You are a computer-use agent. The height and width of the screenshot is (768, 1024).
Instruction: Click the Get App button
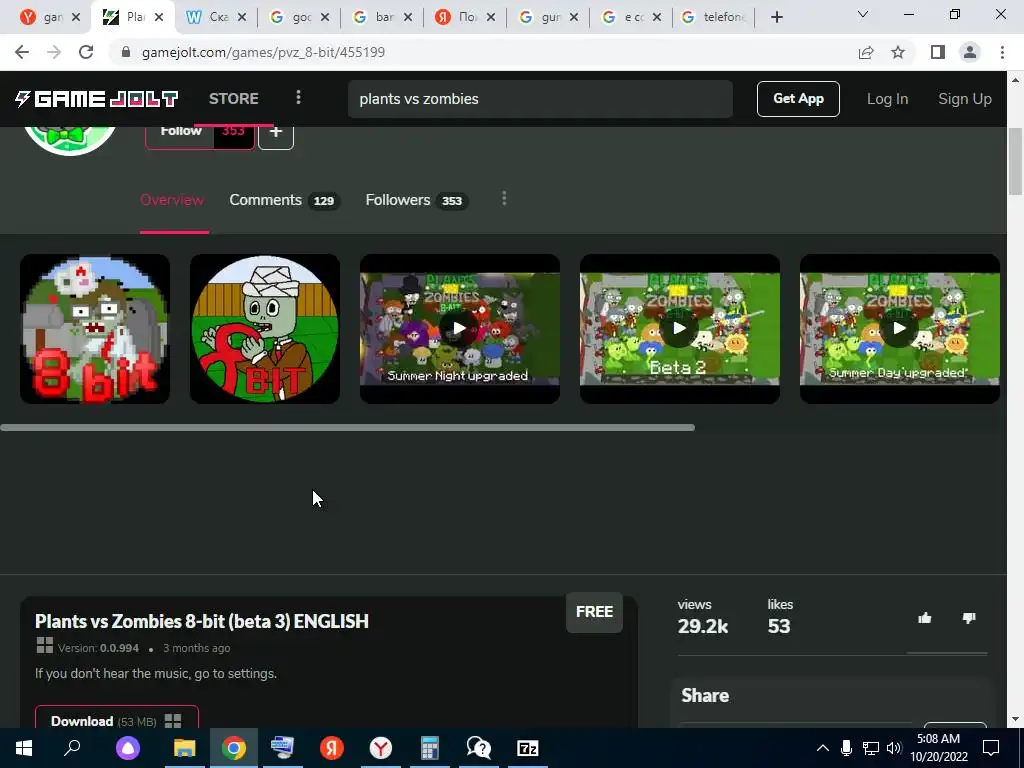pos(798,99)
